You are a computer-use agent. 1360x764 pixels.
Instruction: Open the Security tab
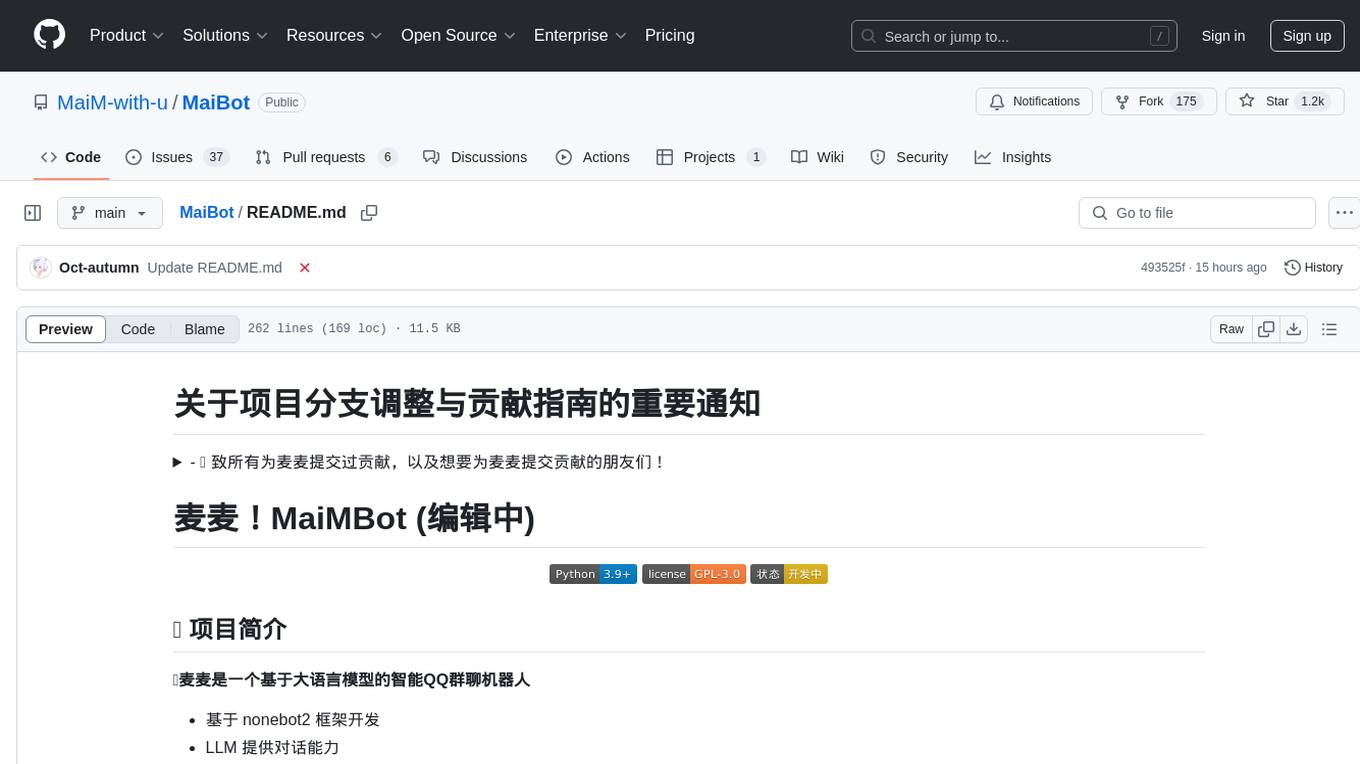click(x=909, y=157)
